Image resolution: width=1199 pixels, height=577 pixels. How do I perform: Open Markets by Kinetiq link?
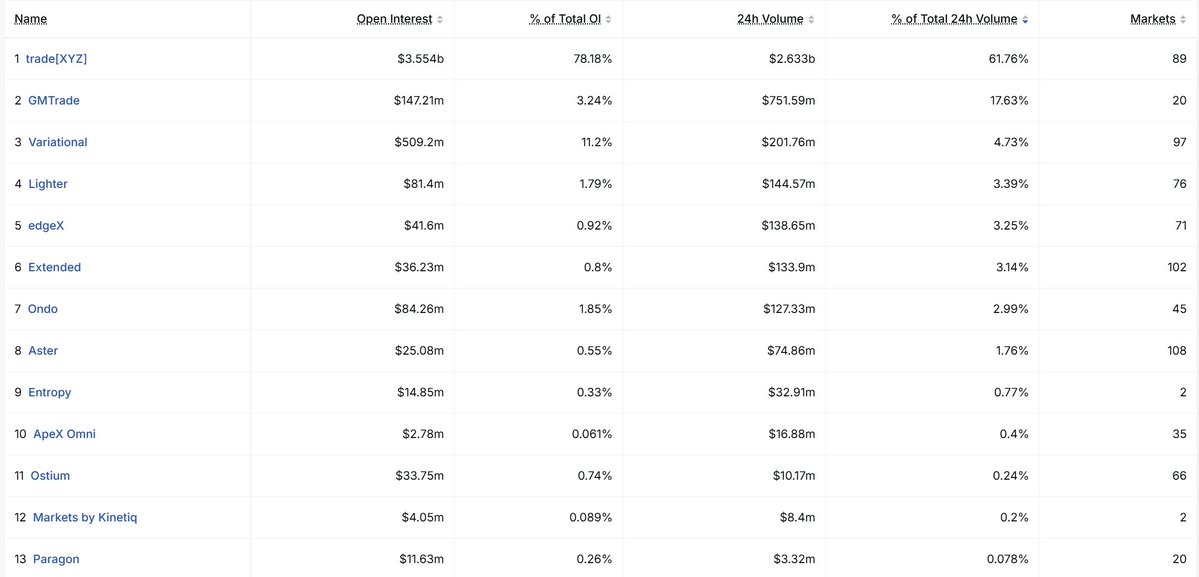pyautogui.click(x=85, y=517)
